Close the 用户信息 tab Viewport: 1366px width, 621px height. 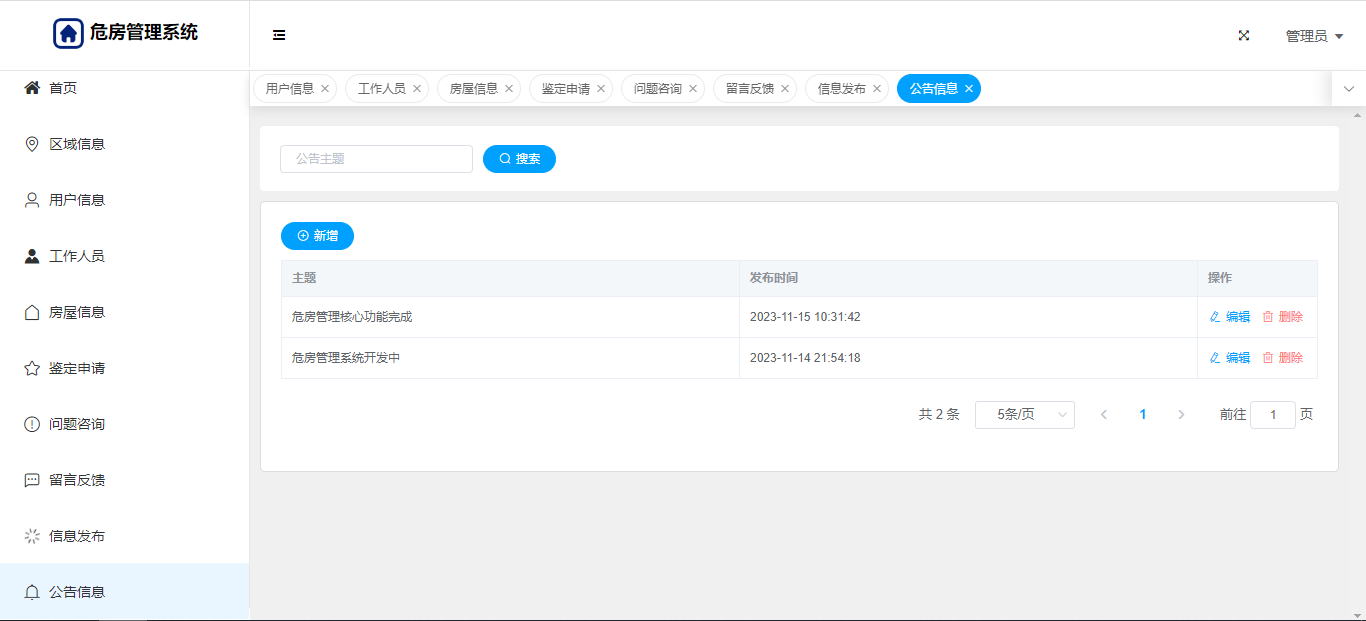pyautogui.click(x=325, y=89)
